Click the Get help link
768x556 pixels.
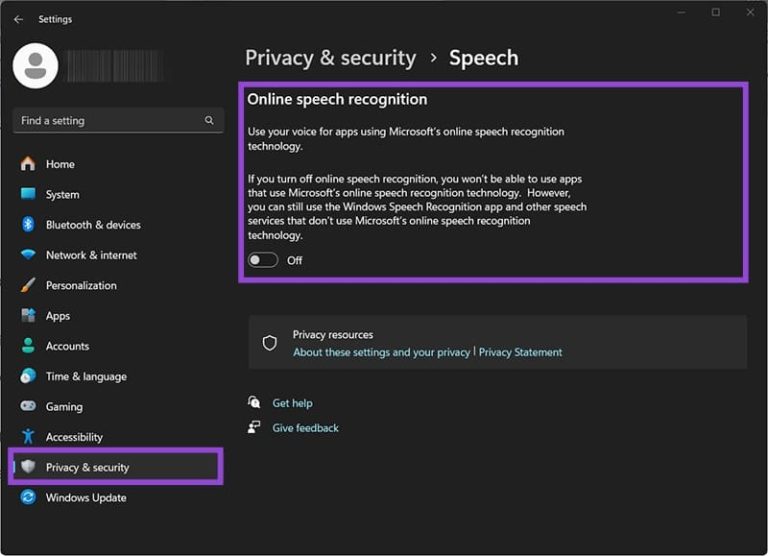click(292, 403)
